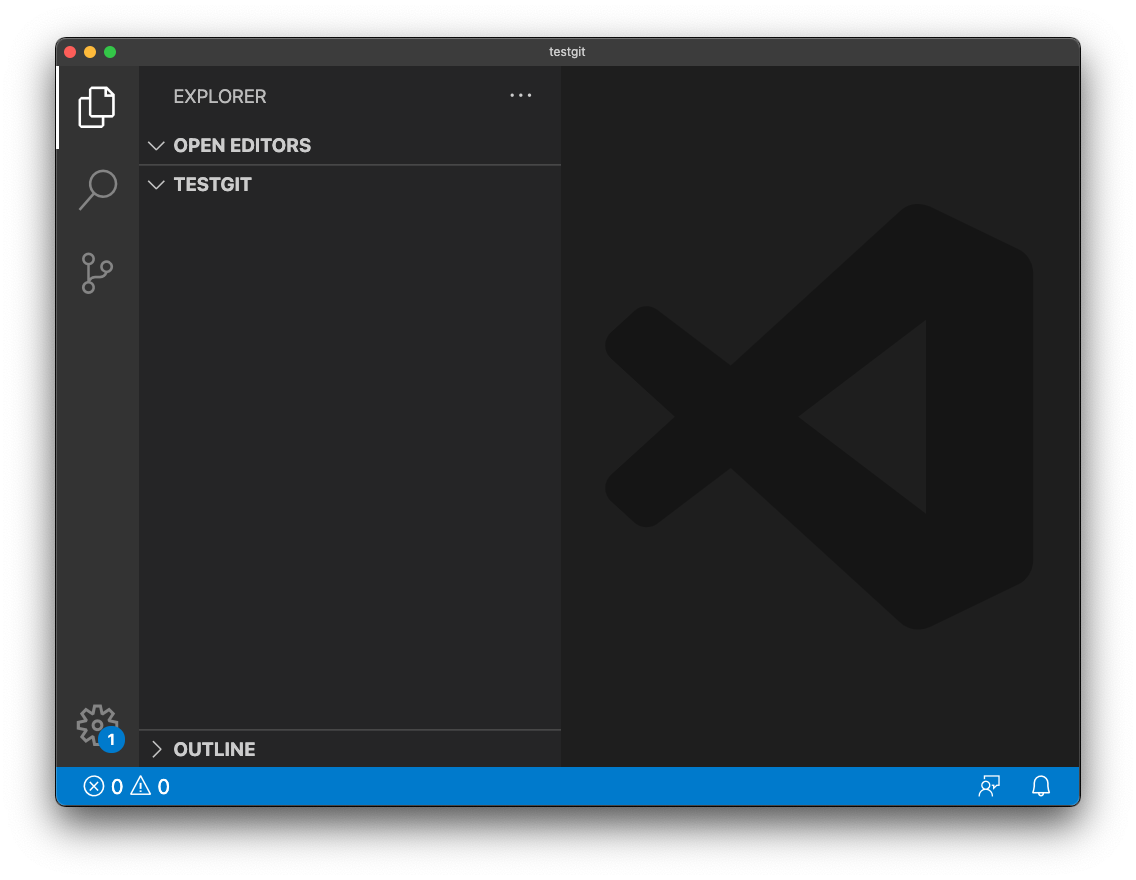Click the OUTLINE header label
1136x880 pixels.
(x=214, y=749)
